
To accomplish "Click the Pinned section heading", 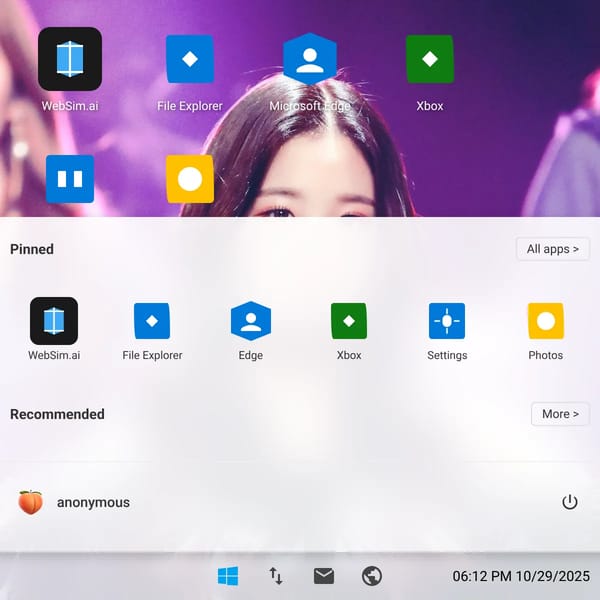I will (32, 249).
